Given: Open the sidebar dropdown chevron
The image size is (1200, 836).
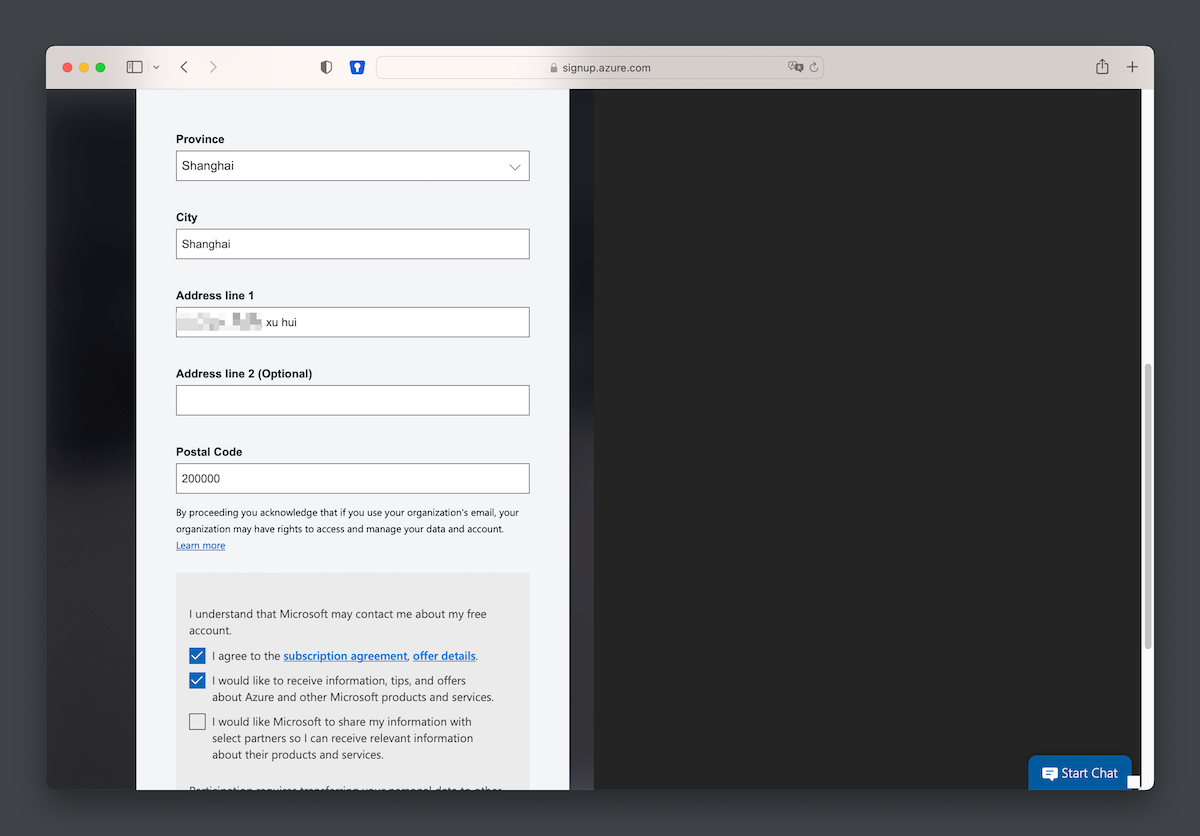Looking at the screenshot, I should 156,67.
